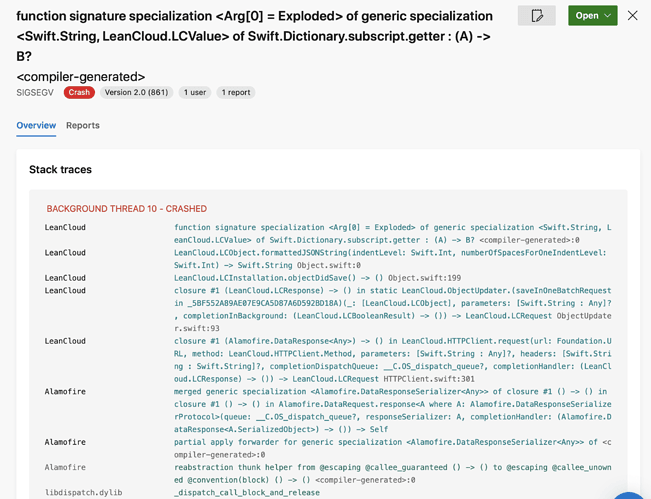Close the crash detail panel

coord(632,16)
